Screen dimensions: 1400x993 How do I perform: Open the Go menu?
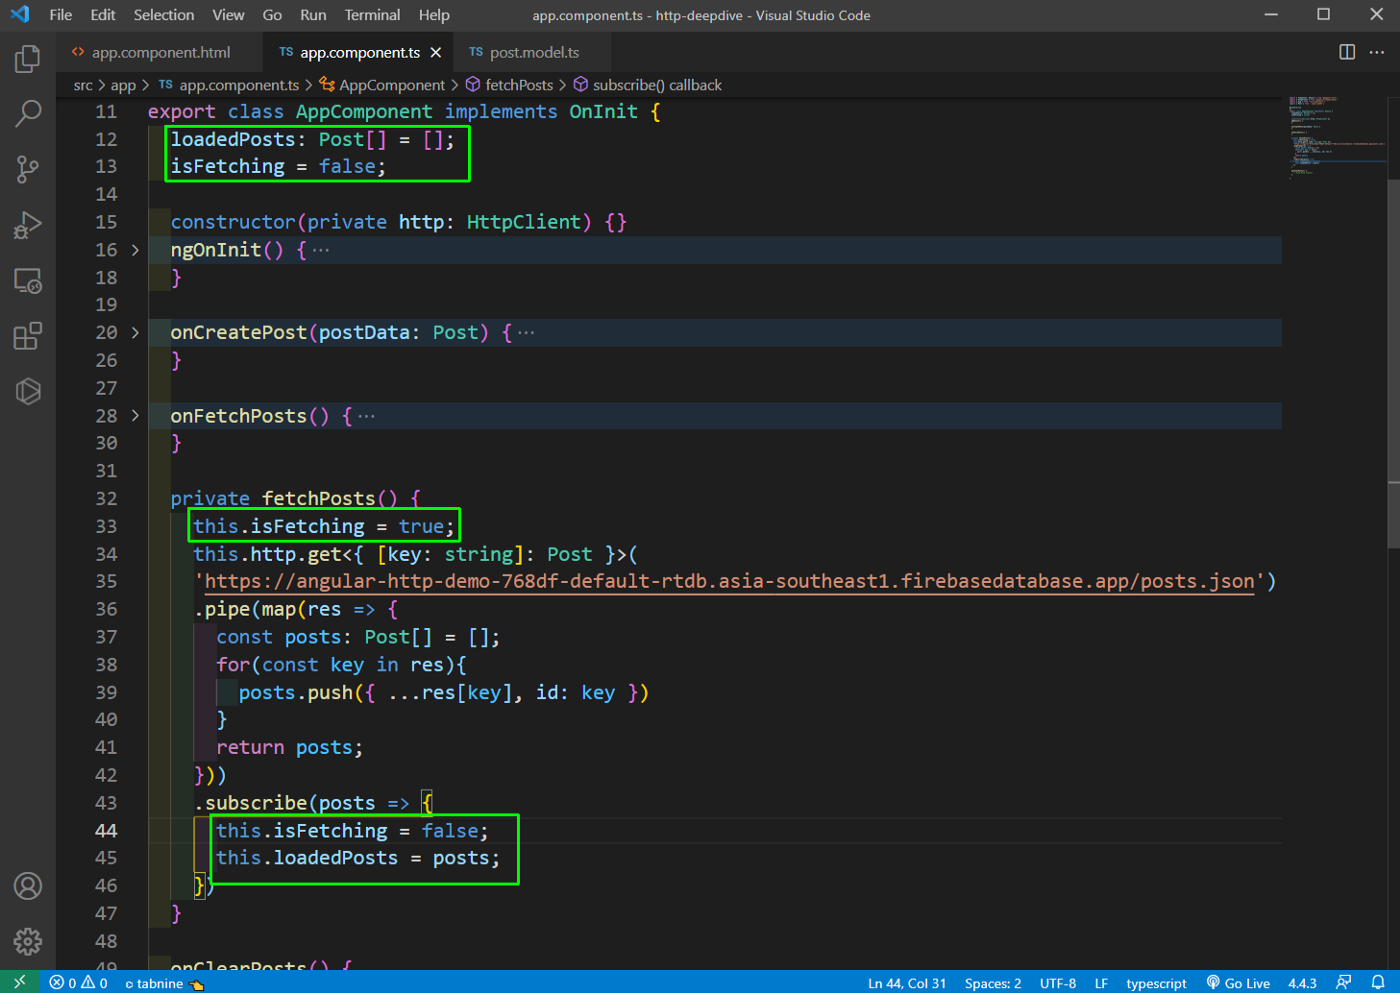[272, 15]
